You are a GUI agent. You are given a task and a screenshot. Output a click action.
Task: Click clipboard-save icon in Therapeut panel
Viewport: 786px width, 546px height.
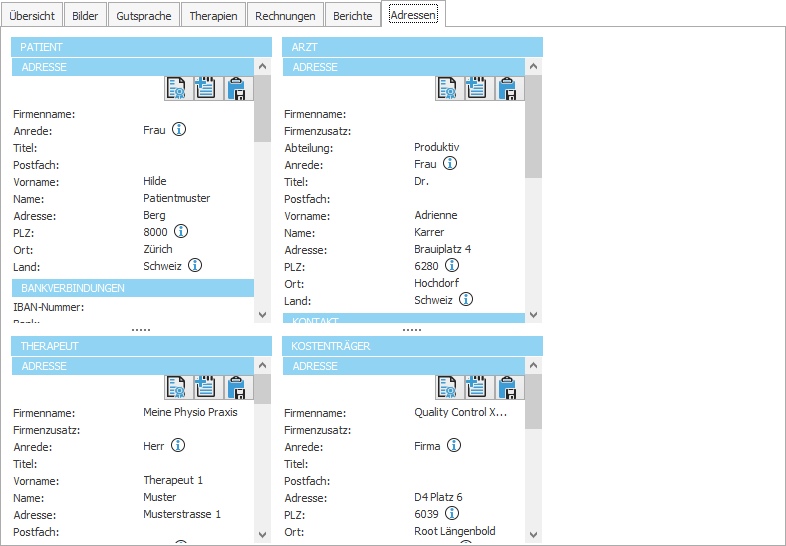[x=238, y=387]
